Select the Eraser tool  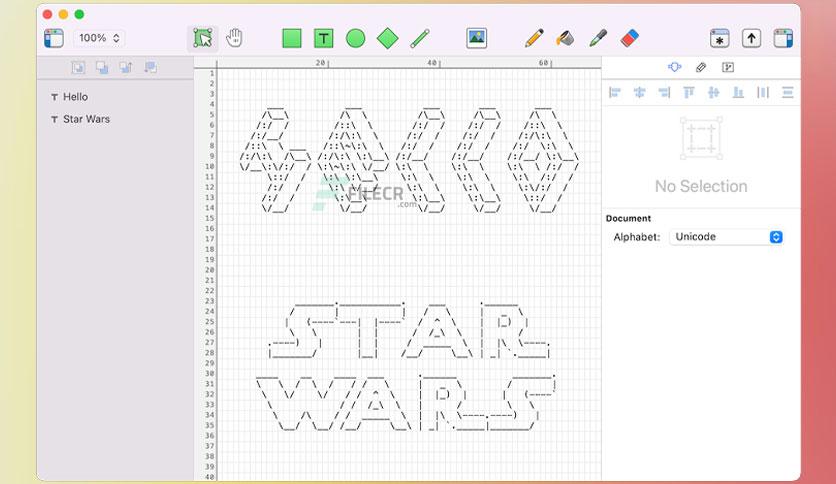pos(630,38)
